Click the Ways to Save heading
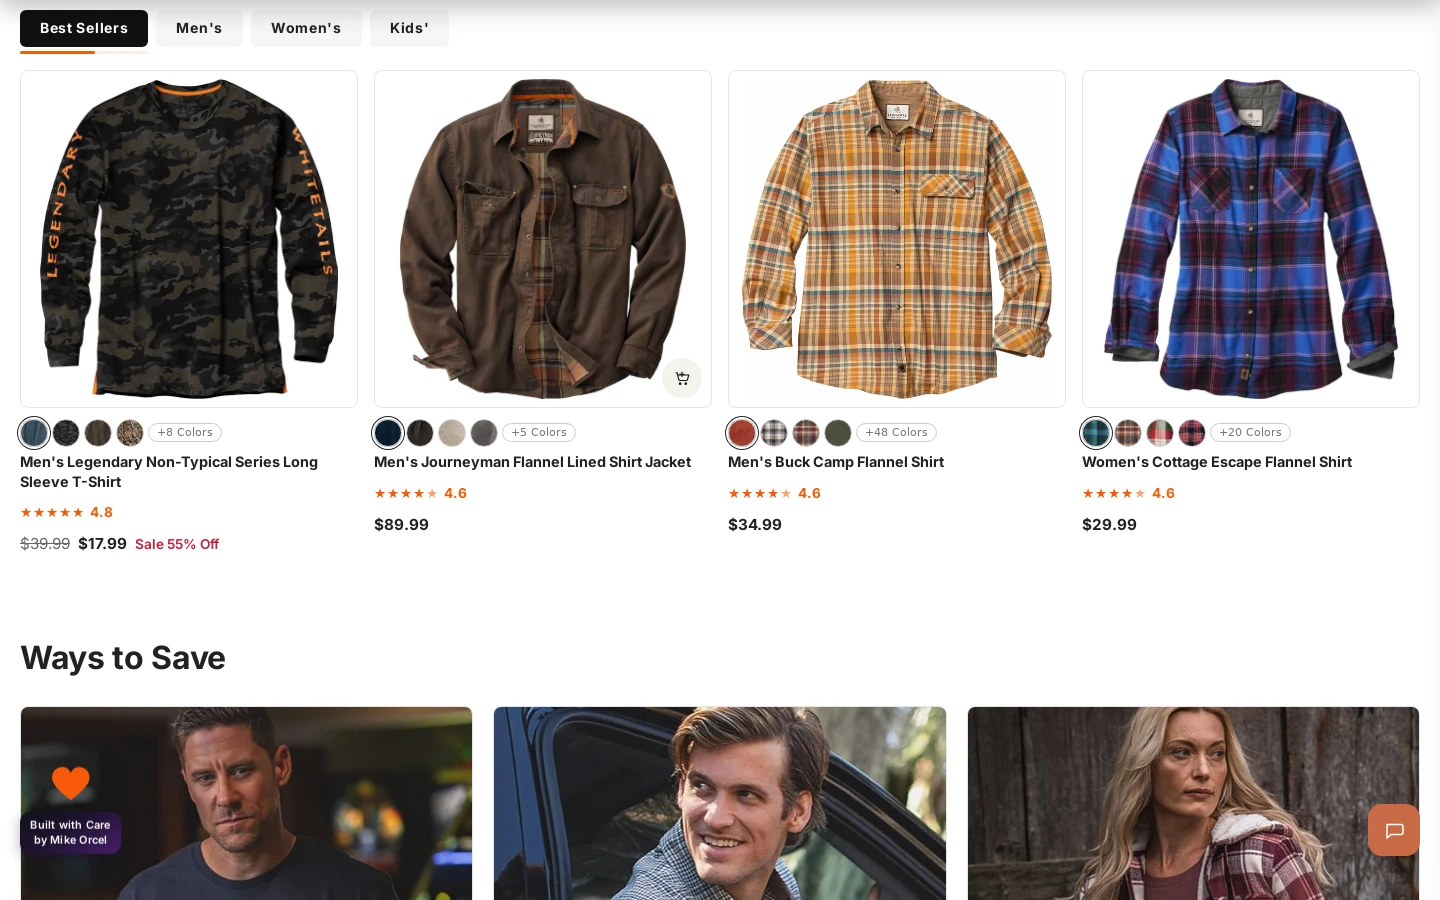The image size is (1440, 900). pos(123,658)
